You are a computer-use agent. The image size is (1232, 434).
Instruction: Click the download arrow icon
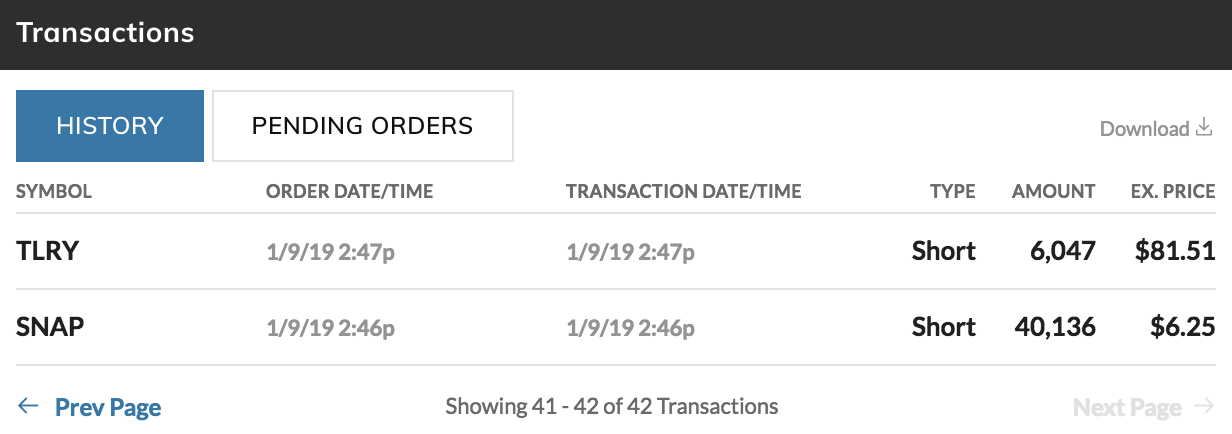pos(1205,128)
